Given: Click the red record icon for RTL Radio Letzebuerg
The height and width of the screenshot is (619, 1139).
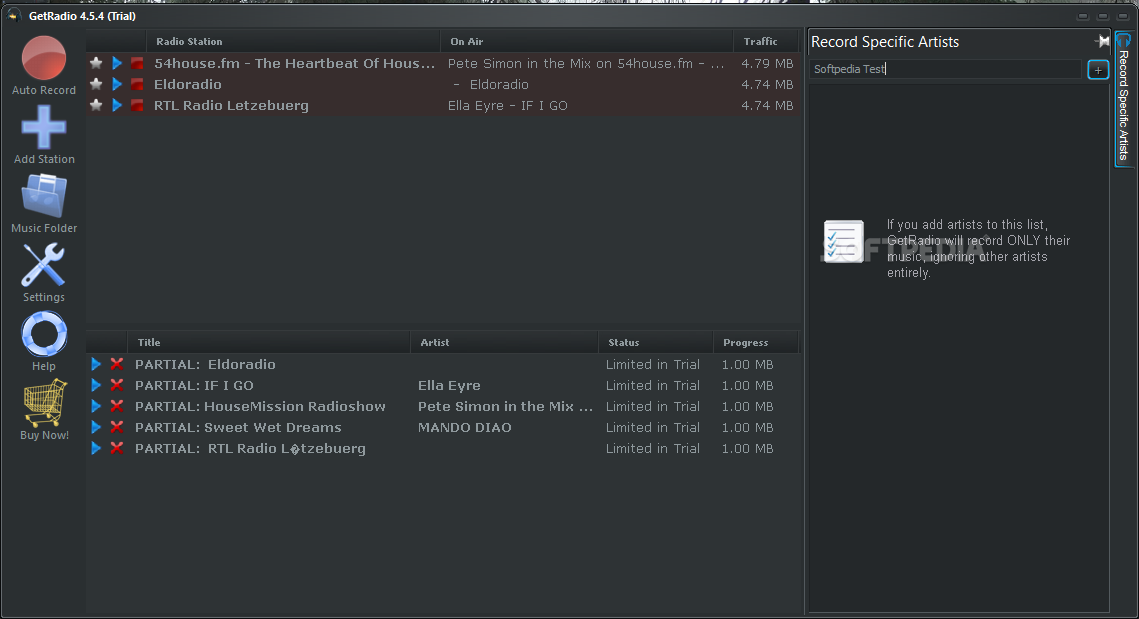Looking at the screenshot, I should 137,105.
